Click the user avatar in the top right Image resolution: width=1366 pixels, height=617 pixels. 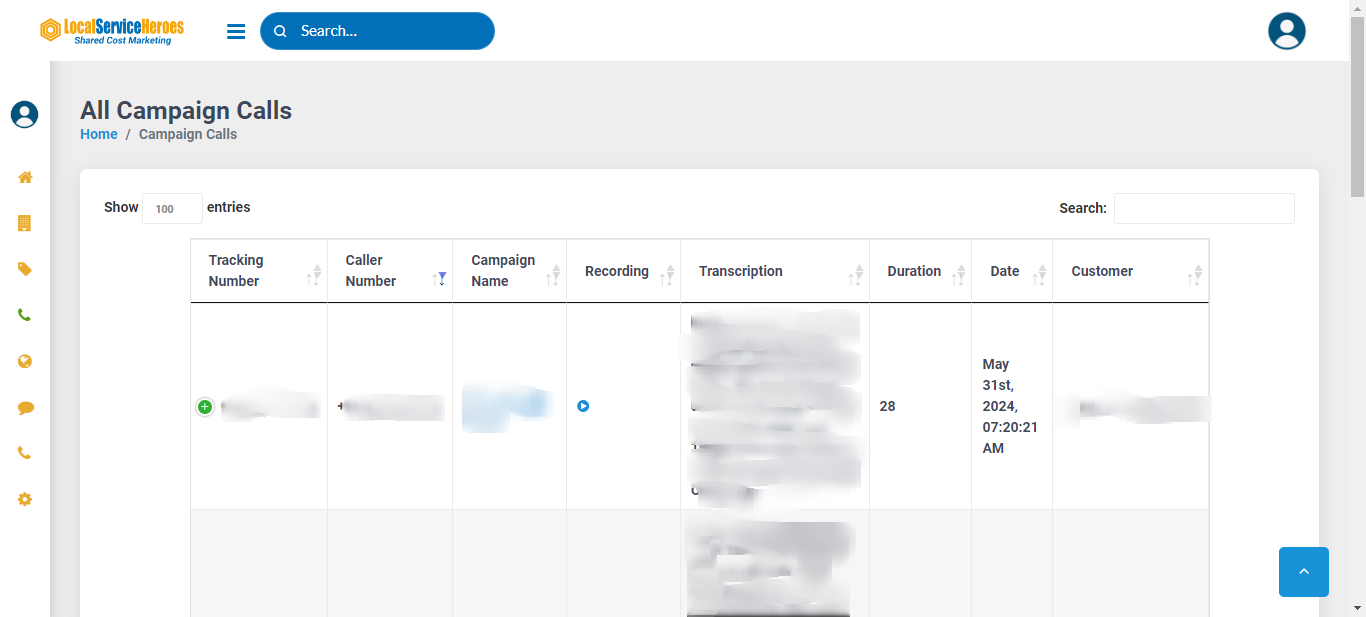[1286, 31]
